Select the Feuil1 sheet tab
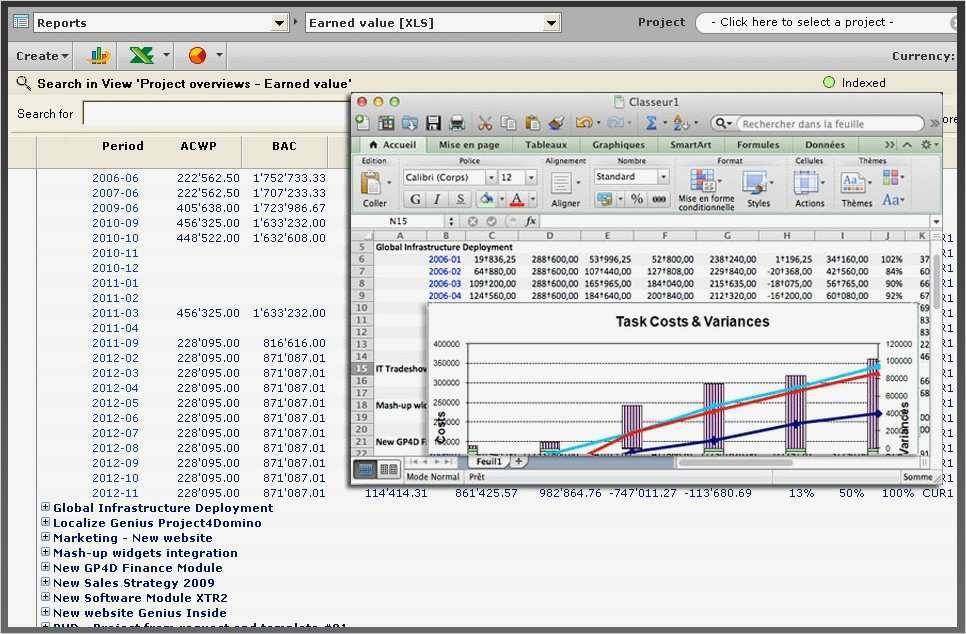The width and height of the screenshot is (966, 634). tap(489, 461)
